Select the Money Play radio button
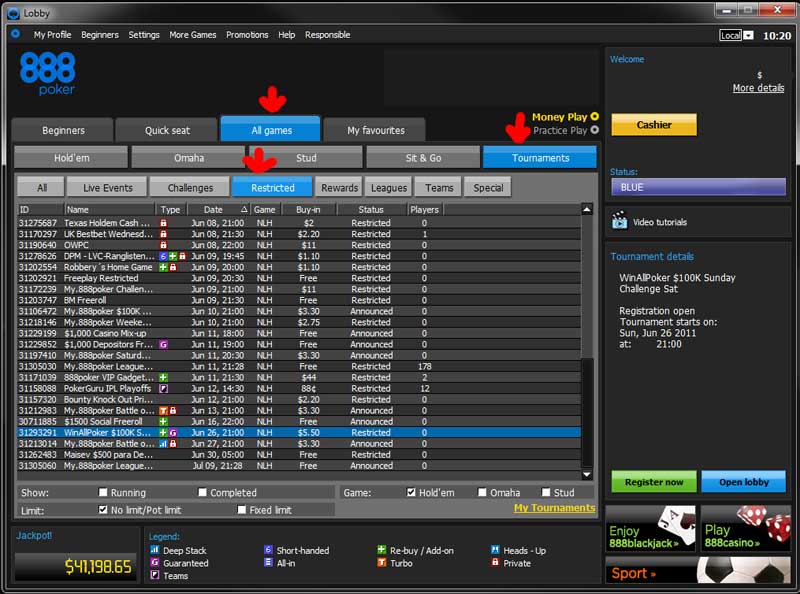 pyautogui.click(x=594, y=117)
